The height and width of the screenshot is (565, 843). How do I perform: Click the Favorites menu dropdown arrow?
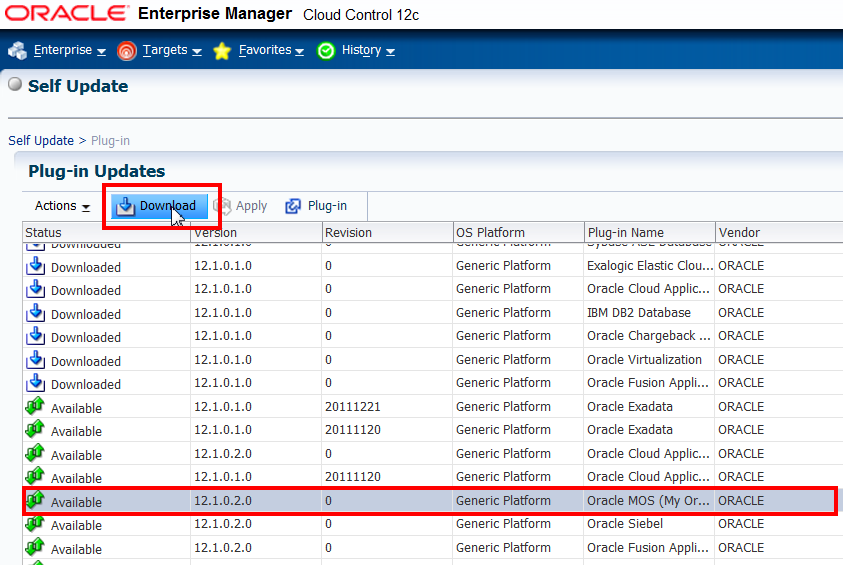(299, 52)
